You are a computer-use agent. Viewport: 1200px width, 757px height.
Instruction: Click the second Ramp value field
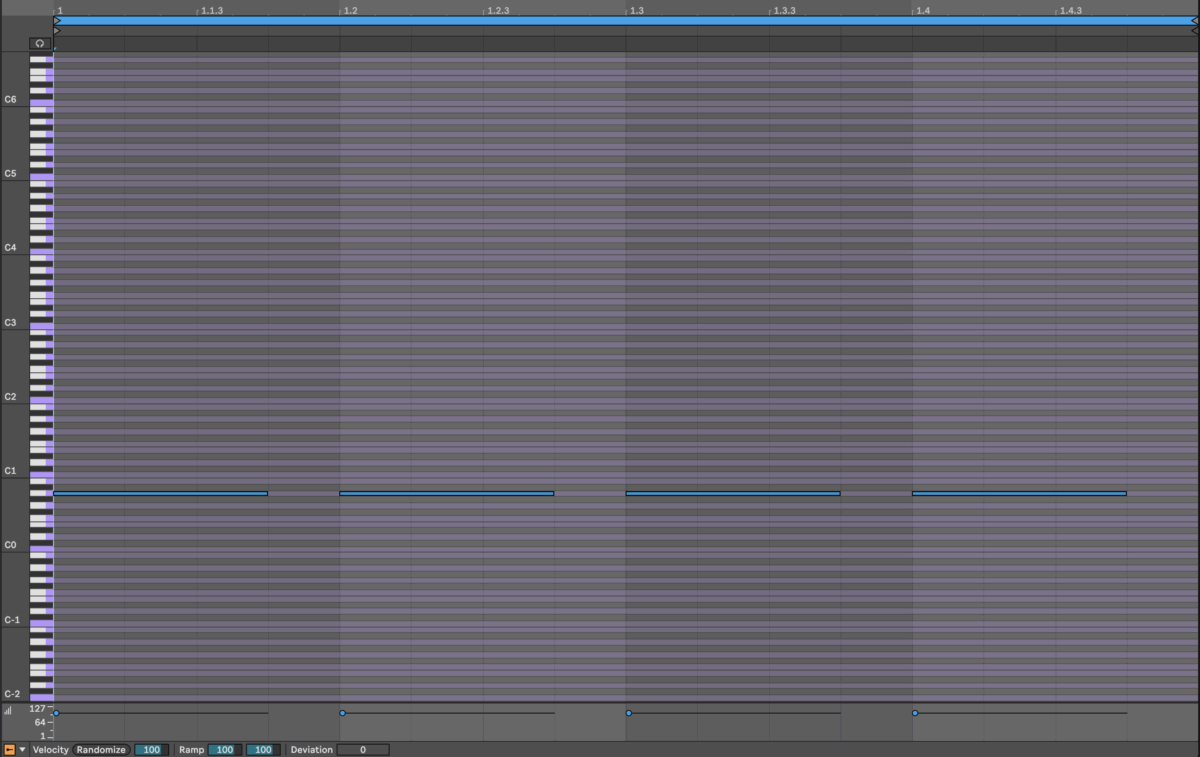[x=262, y=749]
